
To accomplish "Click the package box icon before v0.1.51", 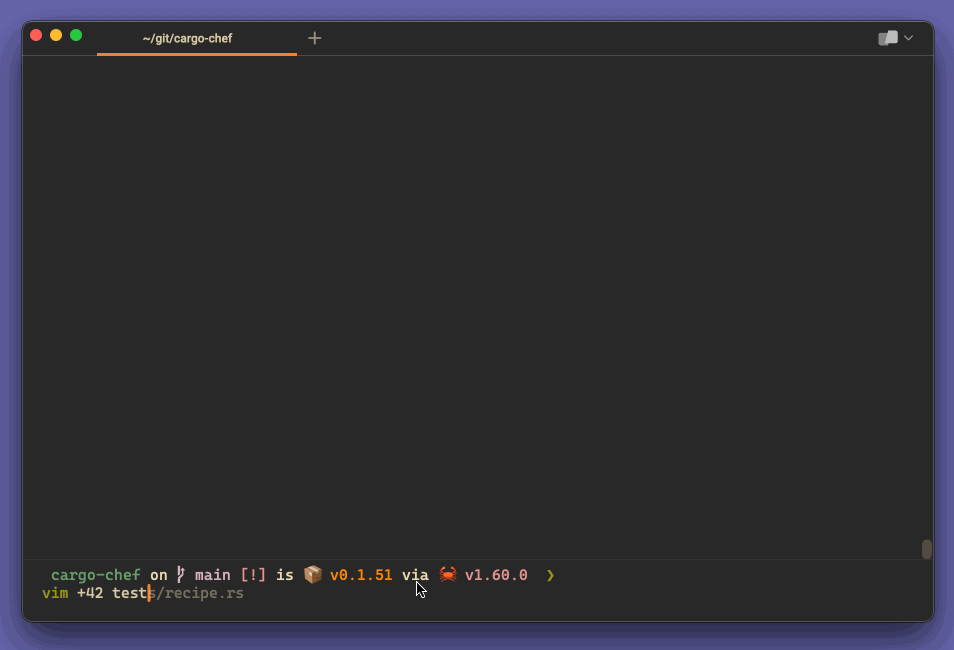I will click(x=312, y=574).
